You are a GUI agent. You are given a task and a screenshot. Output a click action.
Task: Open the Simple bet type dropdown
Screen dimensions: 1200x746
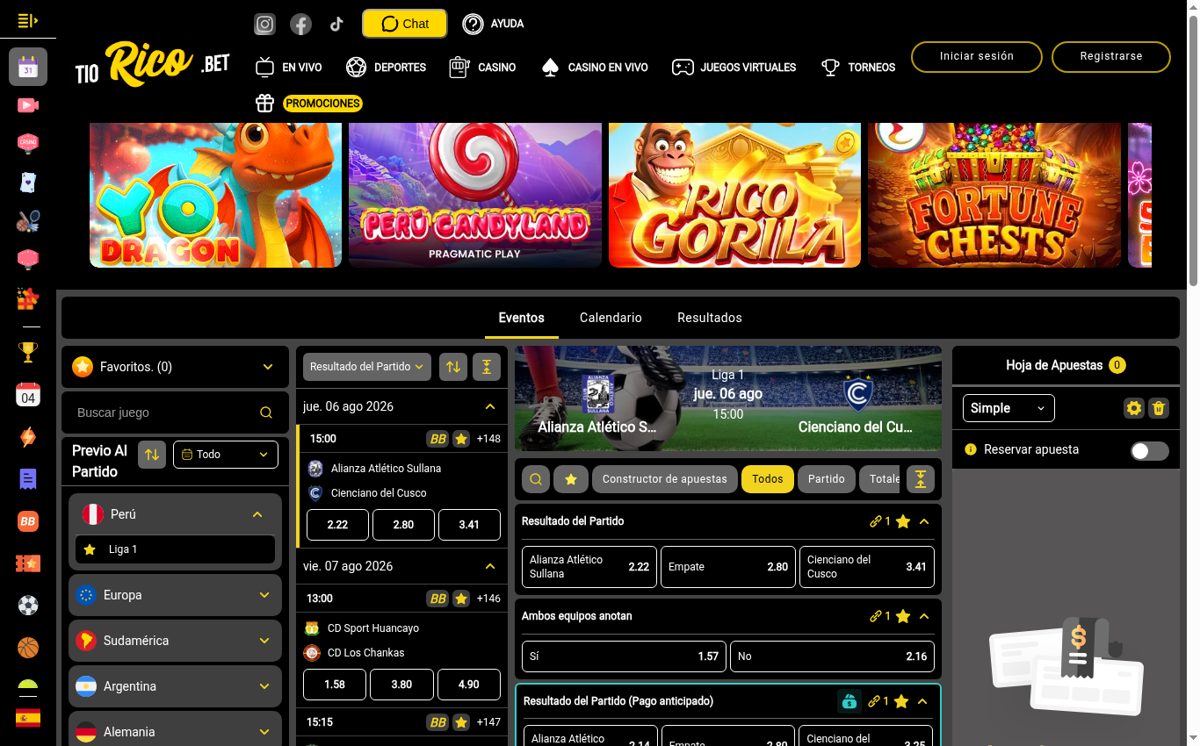point(1009,408)
